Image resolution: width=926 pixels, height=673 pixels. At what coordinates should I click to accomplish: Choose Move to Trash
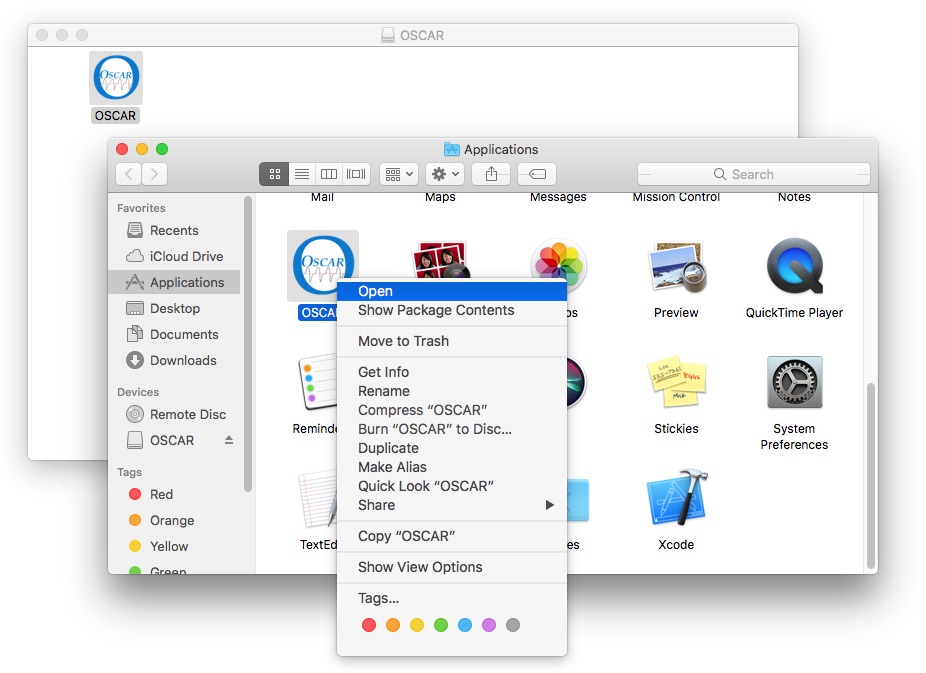pos(452,341)
